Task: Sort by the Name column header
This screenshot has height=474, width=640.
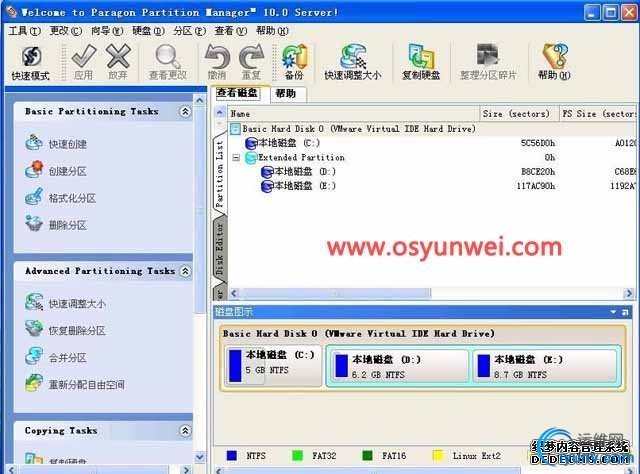Action: coord(353,114)
